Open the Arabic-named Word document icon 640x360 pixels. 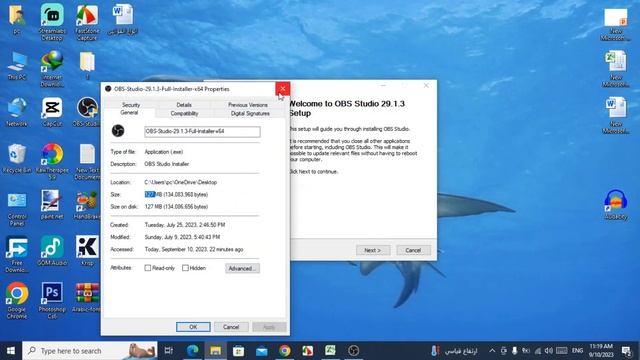pos(122,19)
